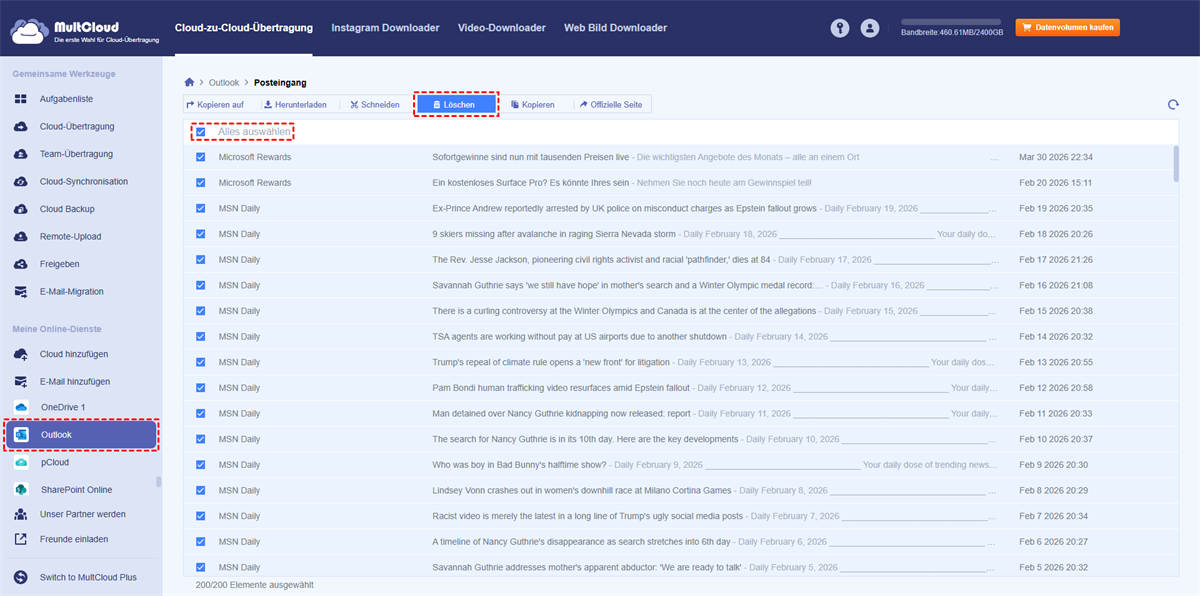Click the Kopieren auf toolbar button
This screenshot has height=596, width=1200.
point(215,104)
